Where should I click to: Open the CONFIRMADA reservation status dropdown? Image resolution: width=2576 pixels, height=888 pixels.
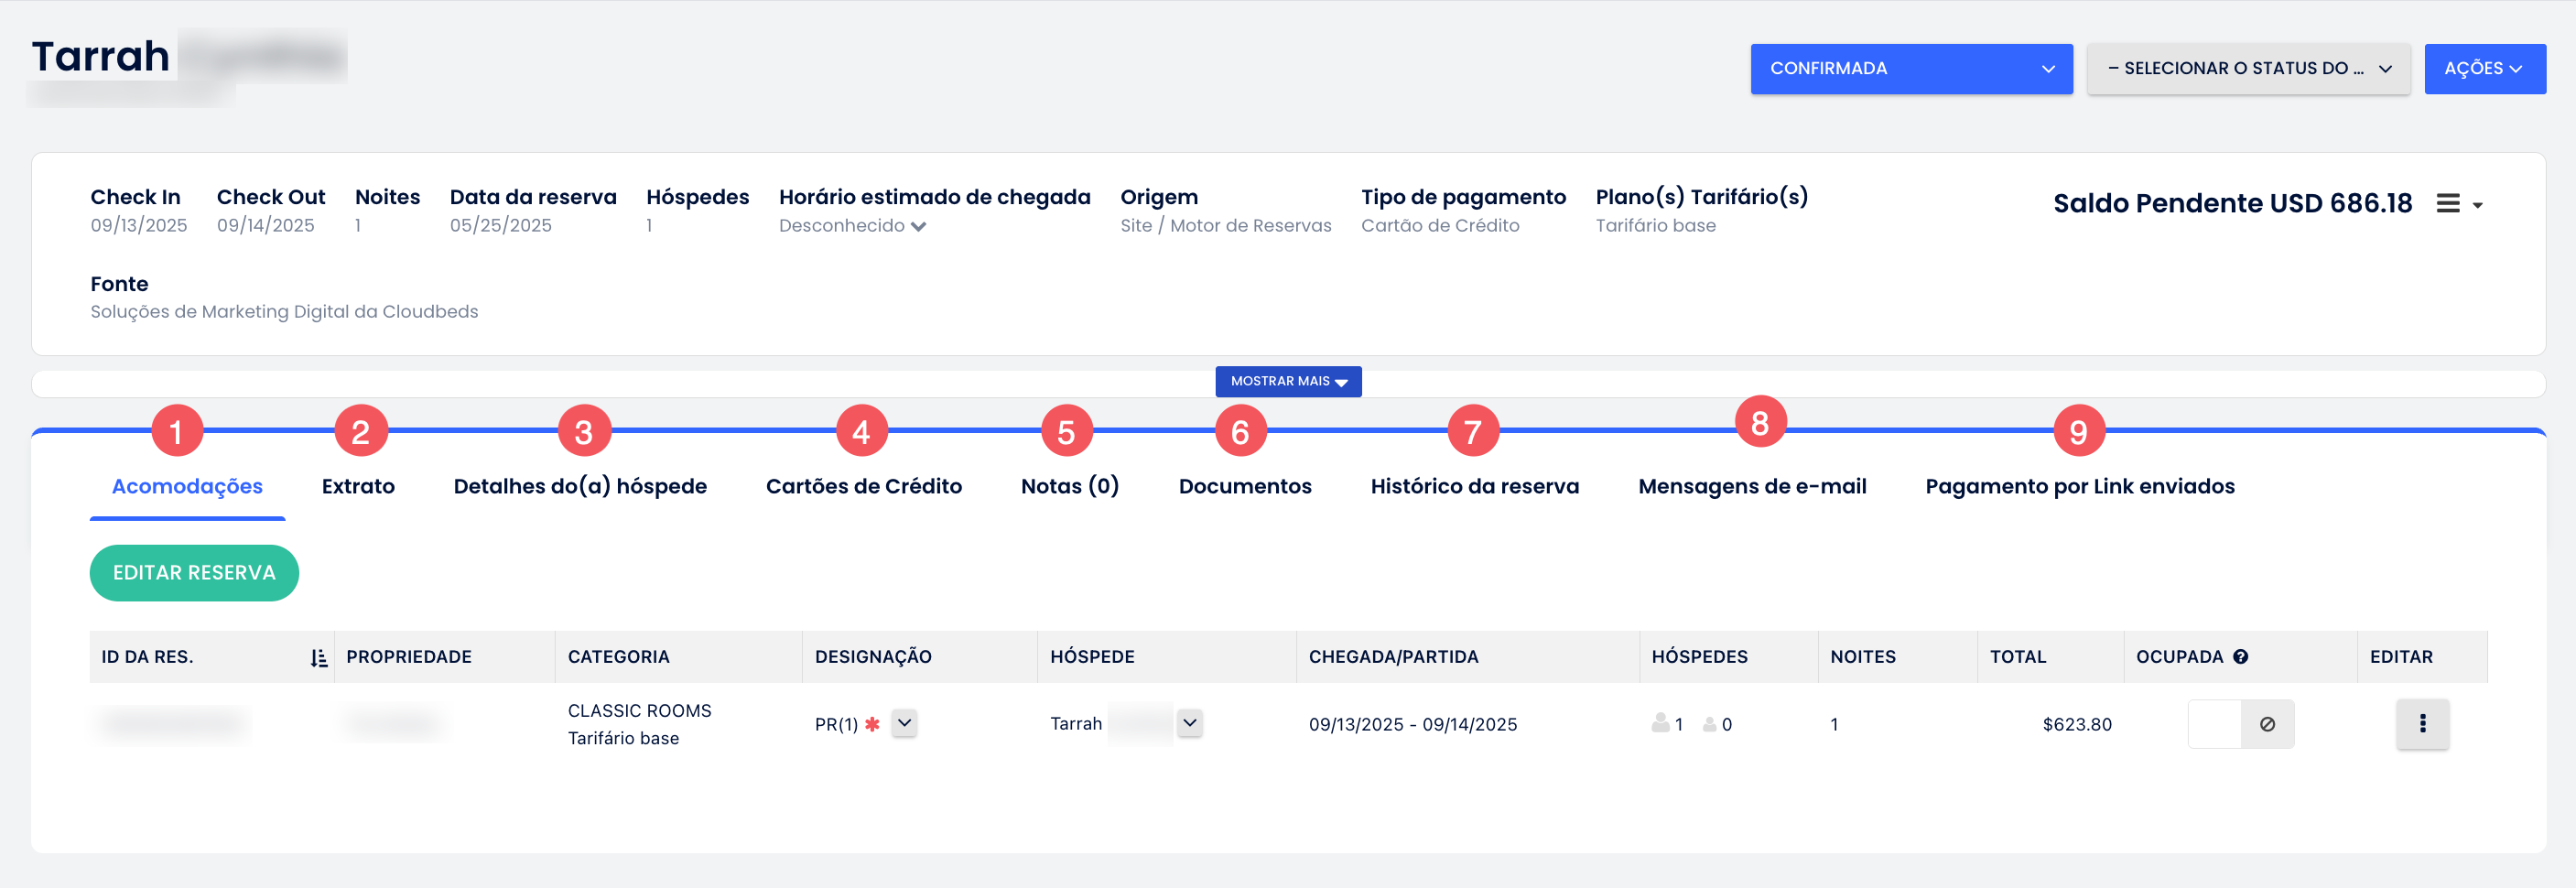[x=1910, y=69]
